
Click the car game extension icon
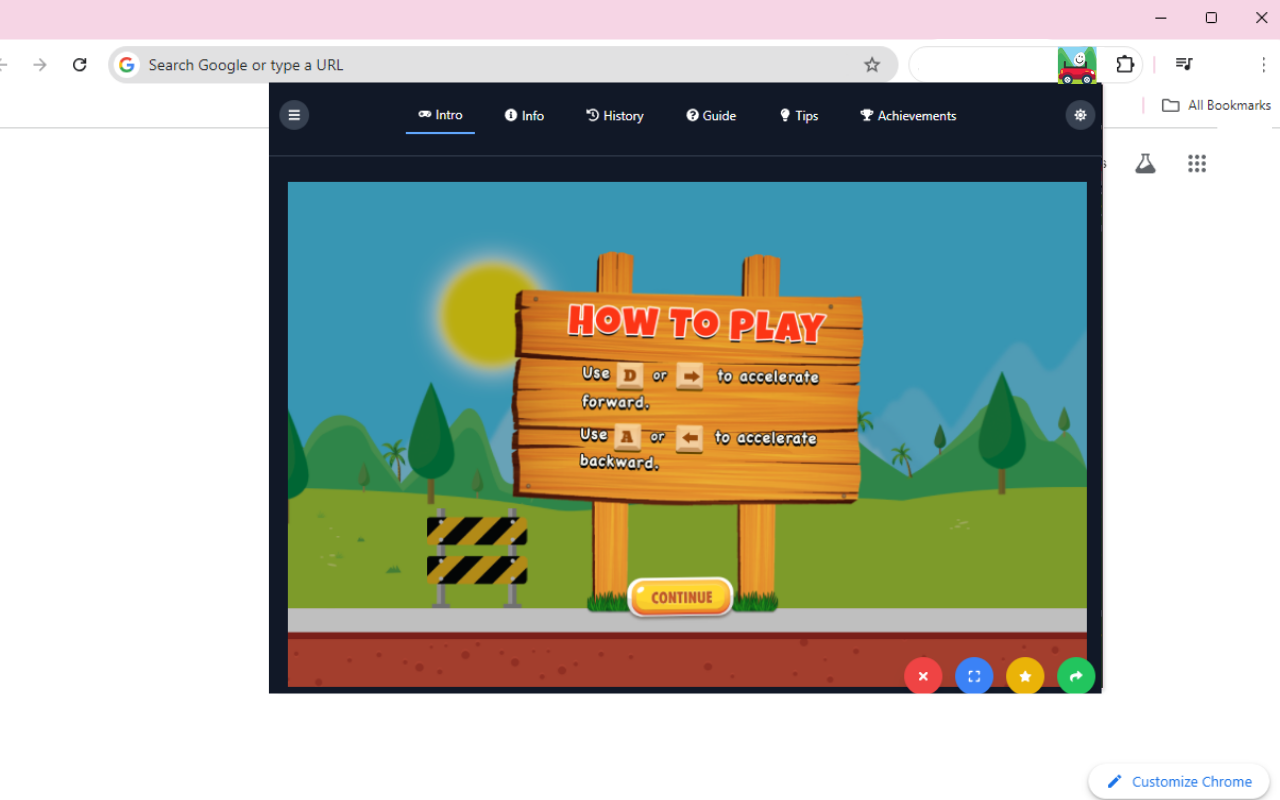(1077, 65)
